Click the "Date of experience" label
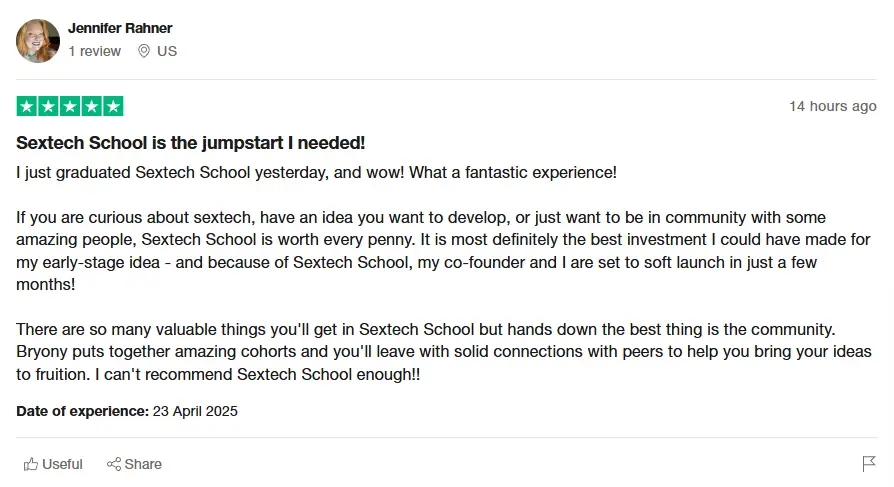 coord(82,411)
